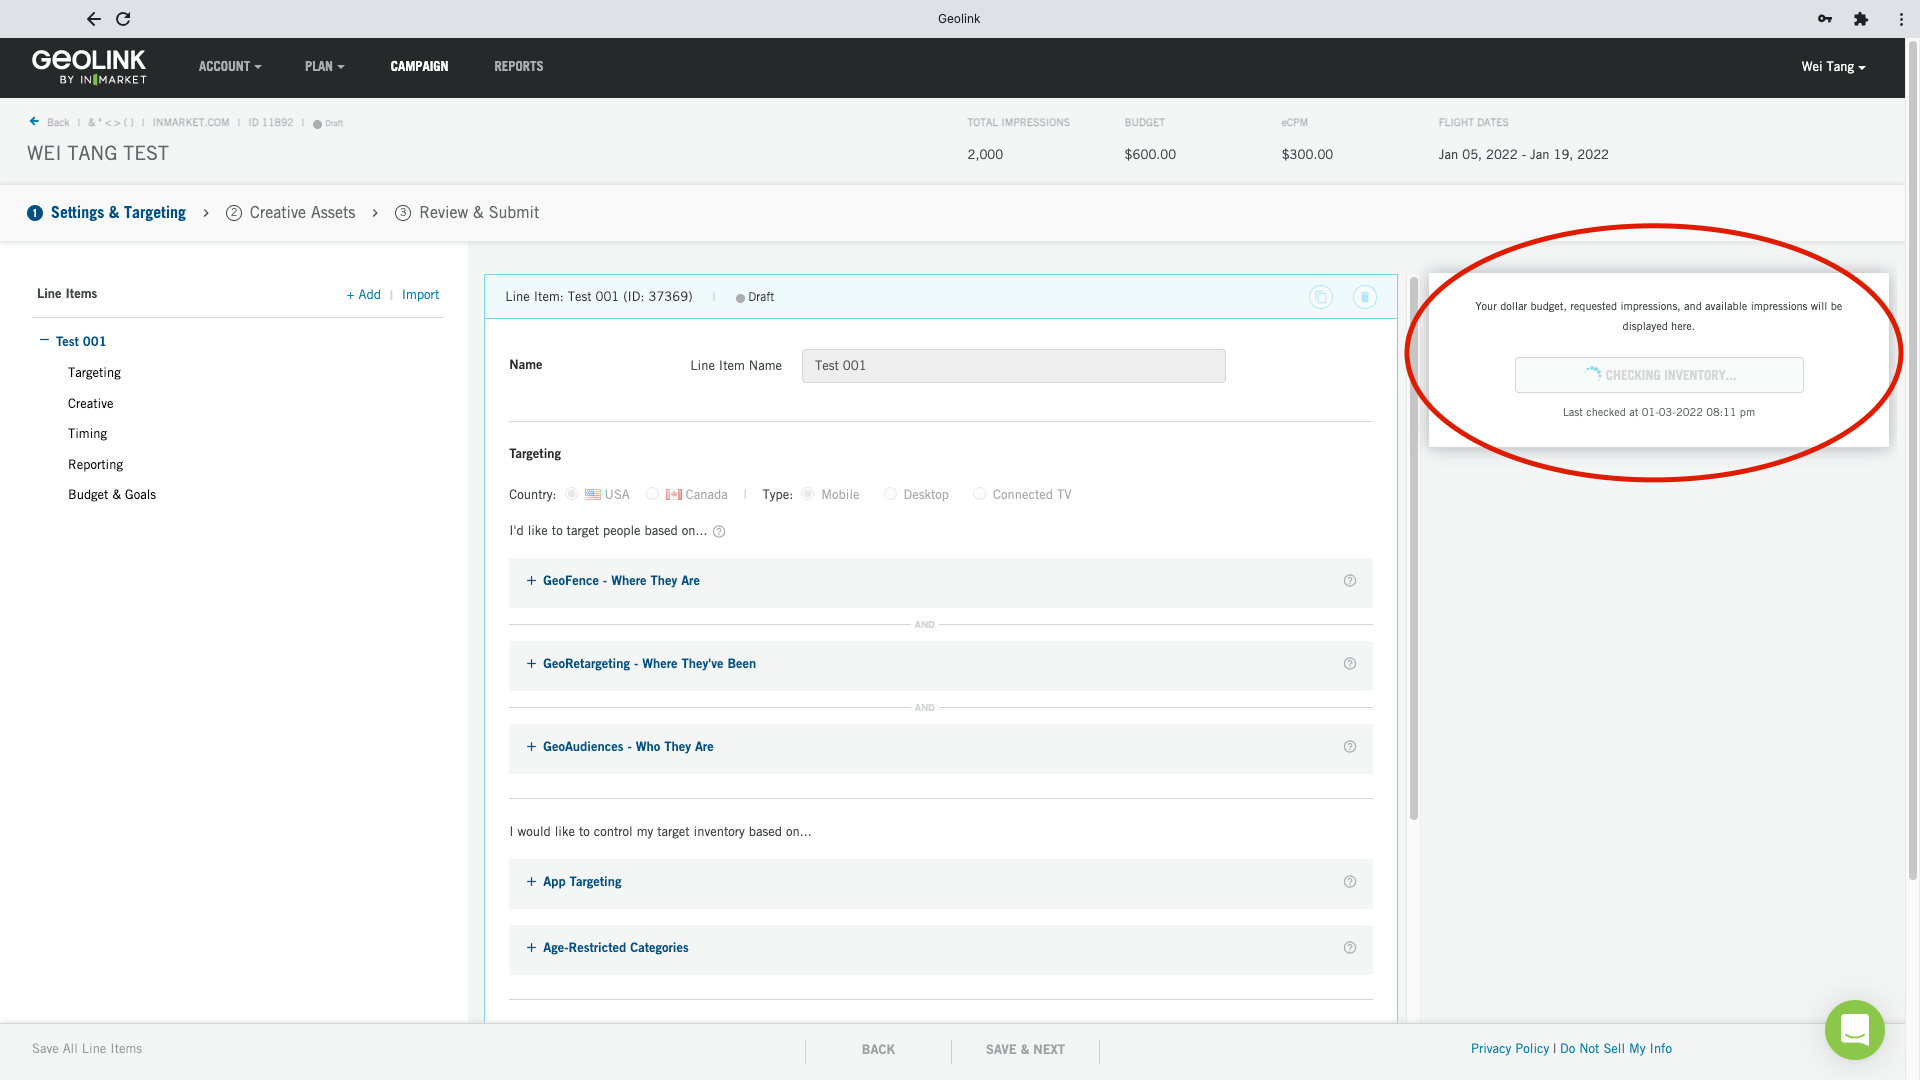Select Targeting in line item tree
The image size is (1920, 1080).
[x=94, y=373]
